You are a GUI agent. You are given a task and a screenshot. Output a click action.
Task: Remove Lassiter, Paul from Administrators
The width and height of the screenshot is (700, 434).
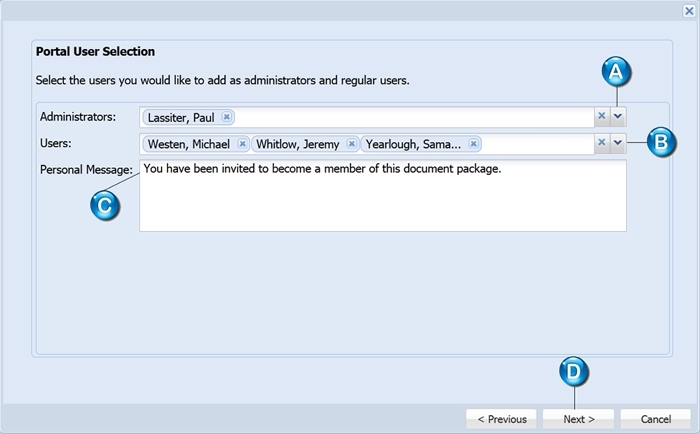coord(227,117)
